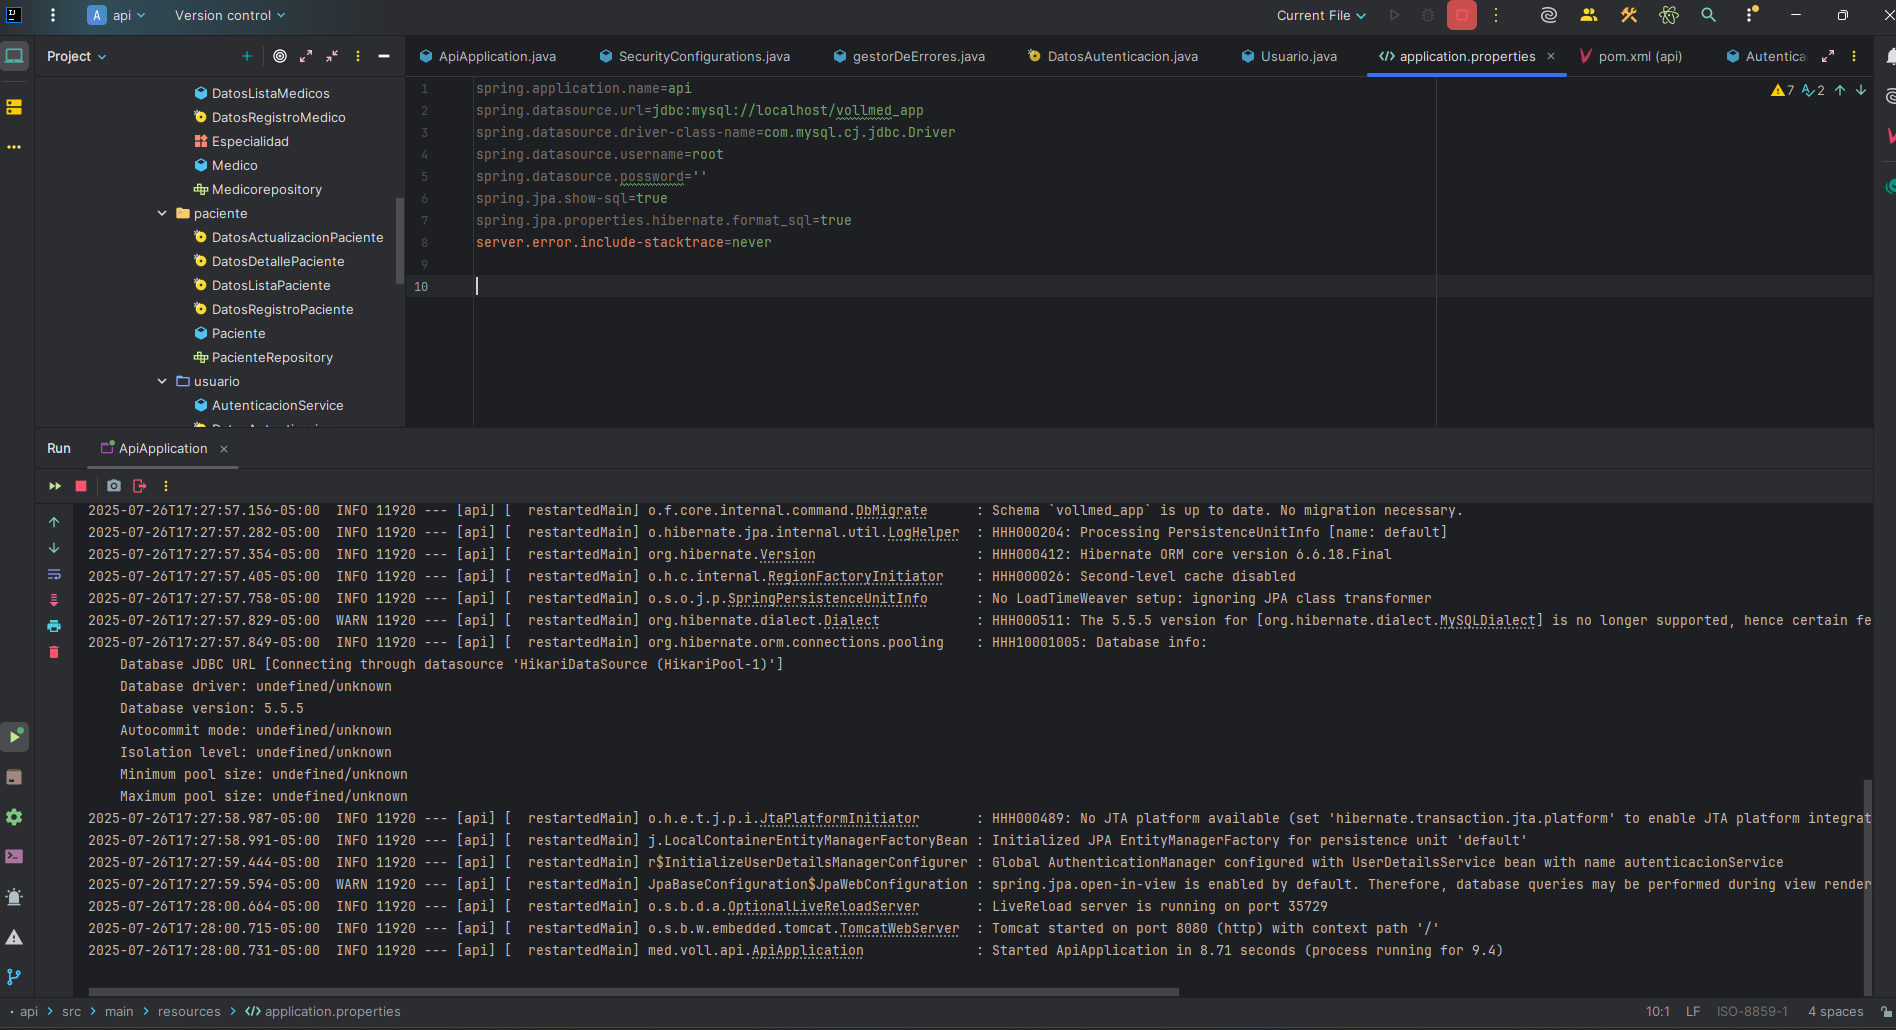This screenshot has height=1030, width=1896.
Task: Collapse the usuario folder
Action: click(x=162, y=381)
